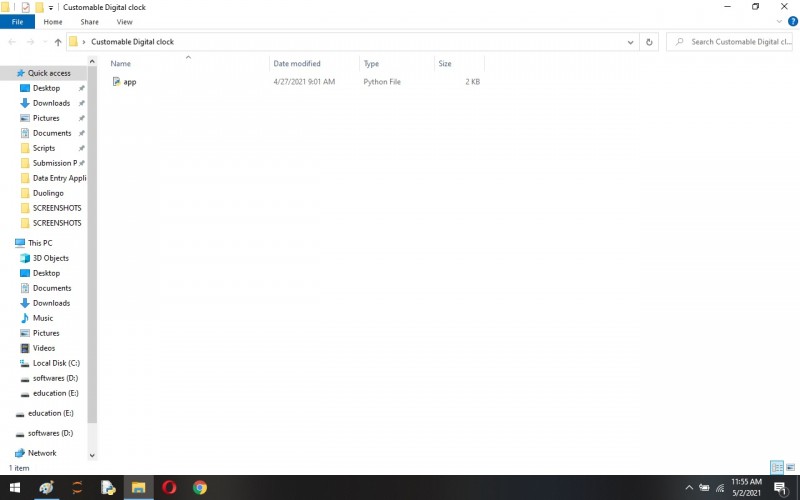Select Quick access in navigation pane
This screenshot has height=500, width=800.
(x=49, y=73)
